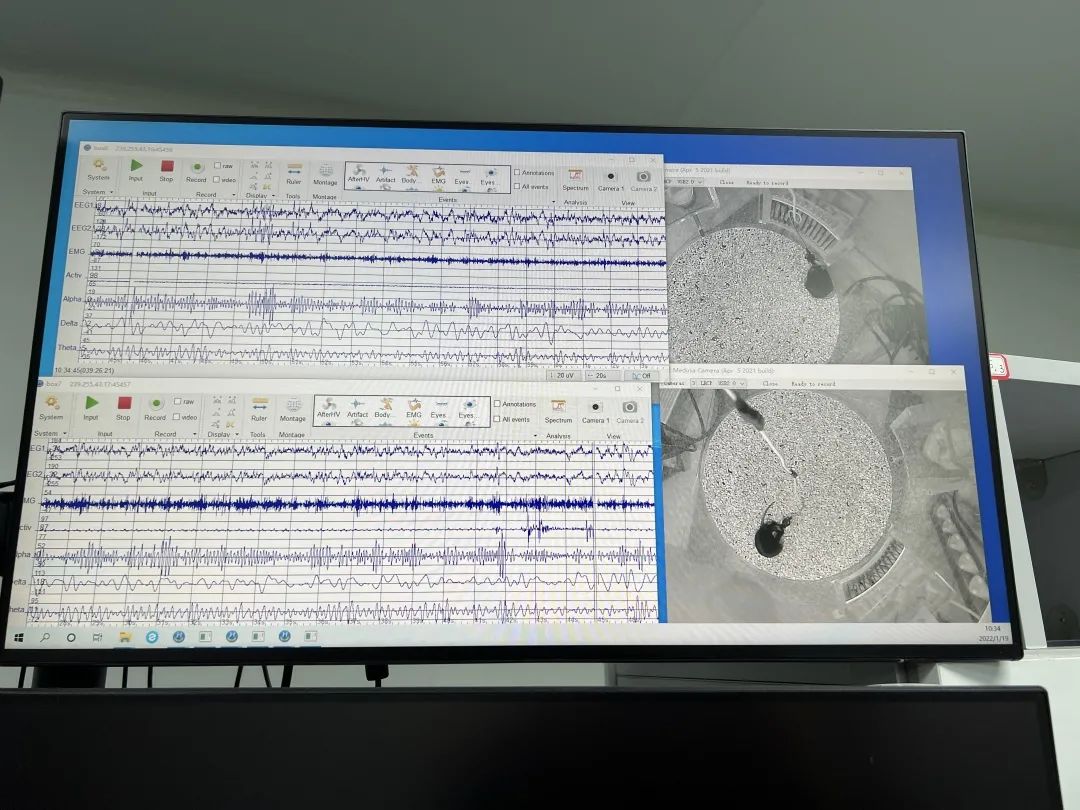Image resolution: width=1080 pixels, height=810 pixels.
Task: Select the Ruler tool in lower window
Action: tap(259, 410)
